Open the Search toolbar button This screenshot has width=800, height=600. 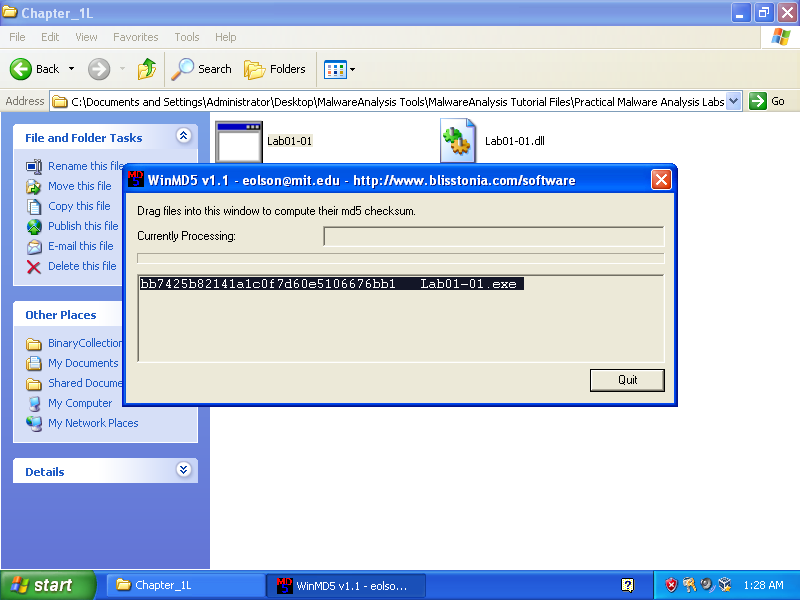[202, 69]
